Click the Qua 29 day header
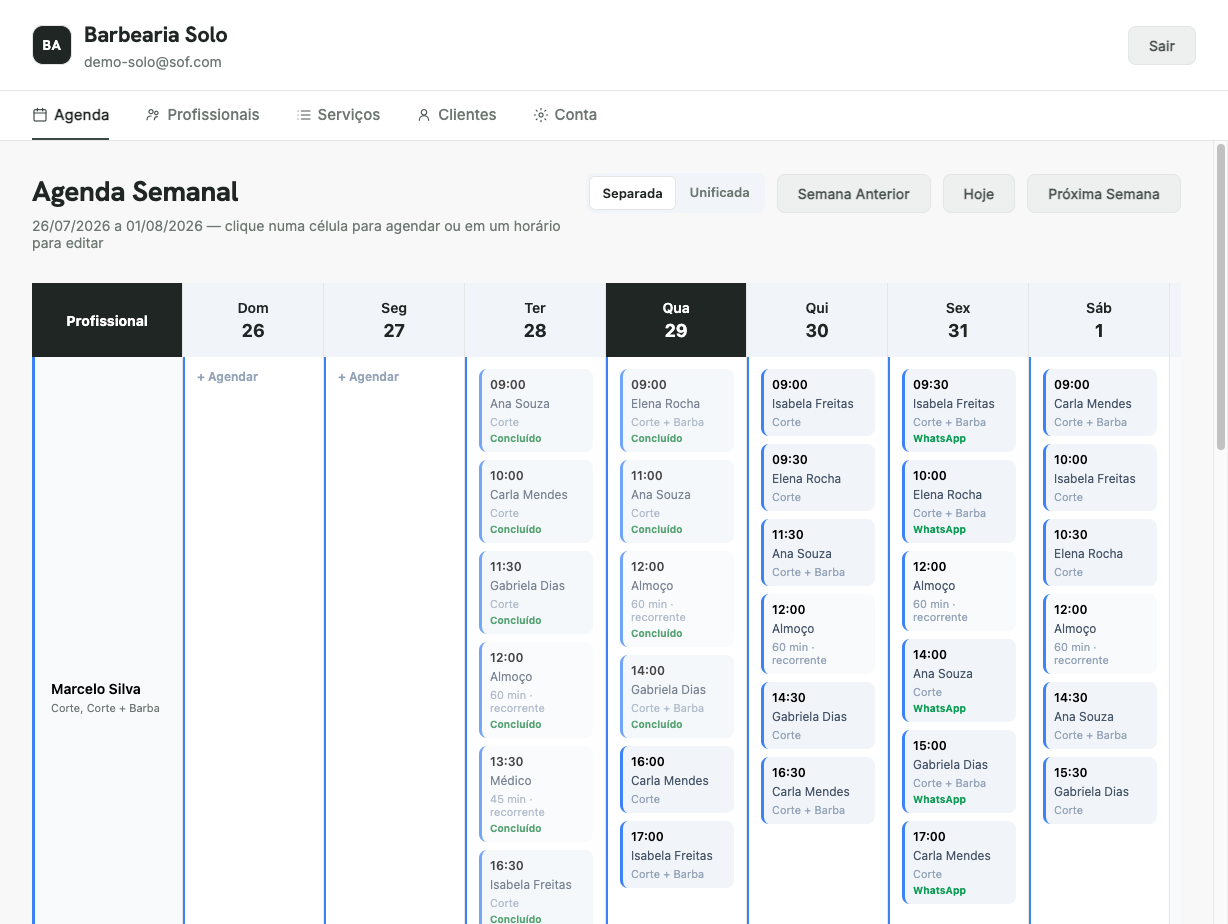The height and width of the screenshot is (924, 1228). coord(676,320)
